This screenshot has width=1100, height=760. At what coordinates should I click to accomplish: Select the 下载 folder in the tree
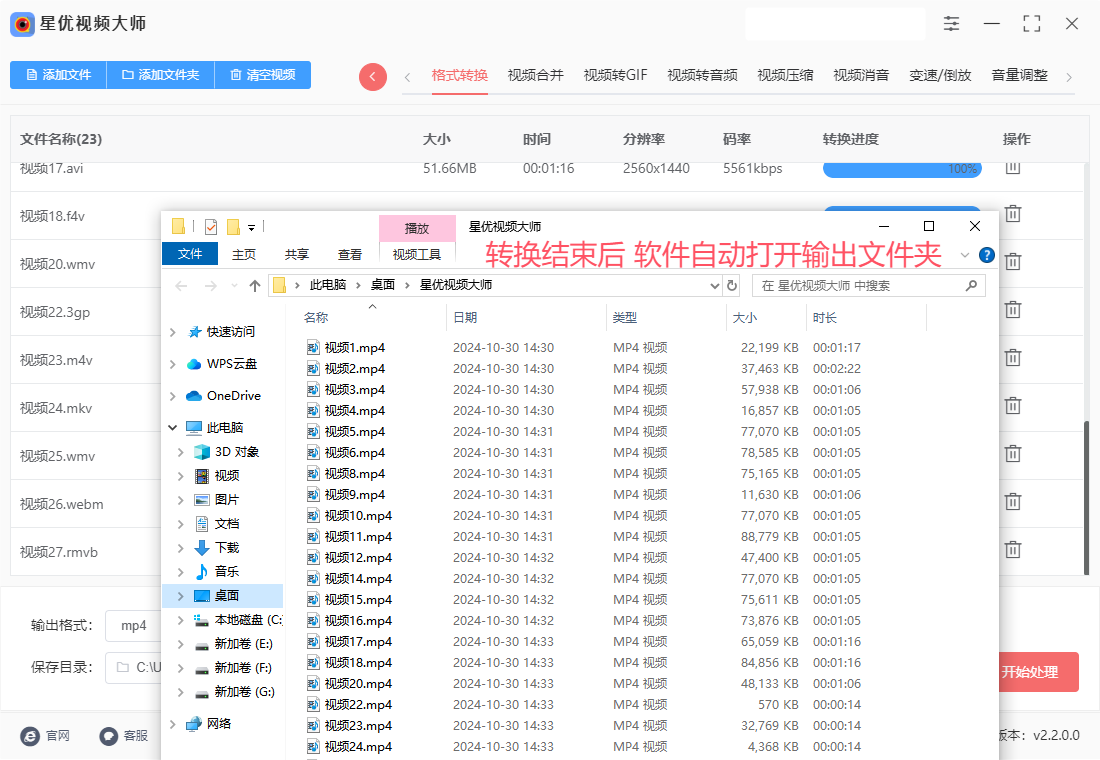point(218,548)
